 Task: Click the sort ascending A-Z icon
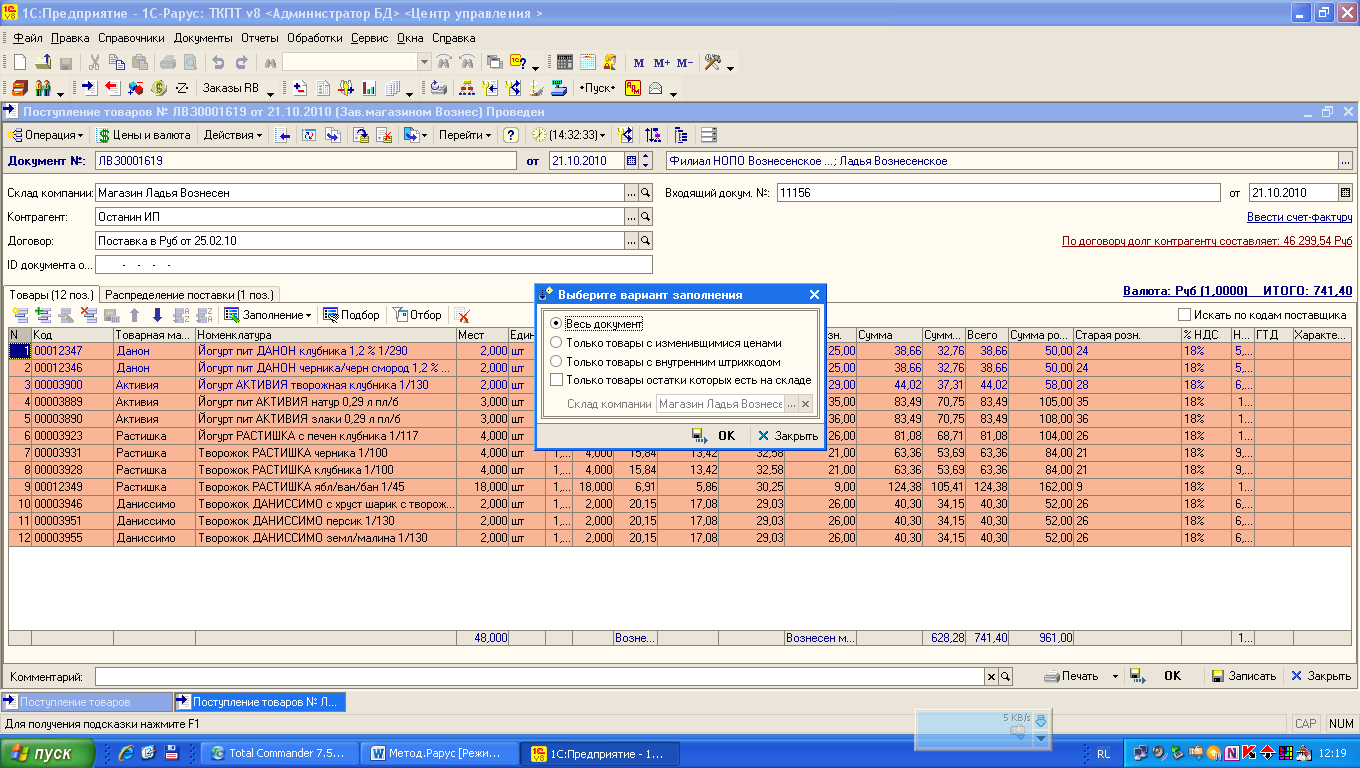click(181, 315)
